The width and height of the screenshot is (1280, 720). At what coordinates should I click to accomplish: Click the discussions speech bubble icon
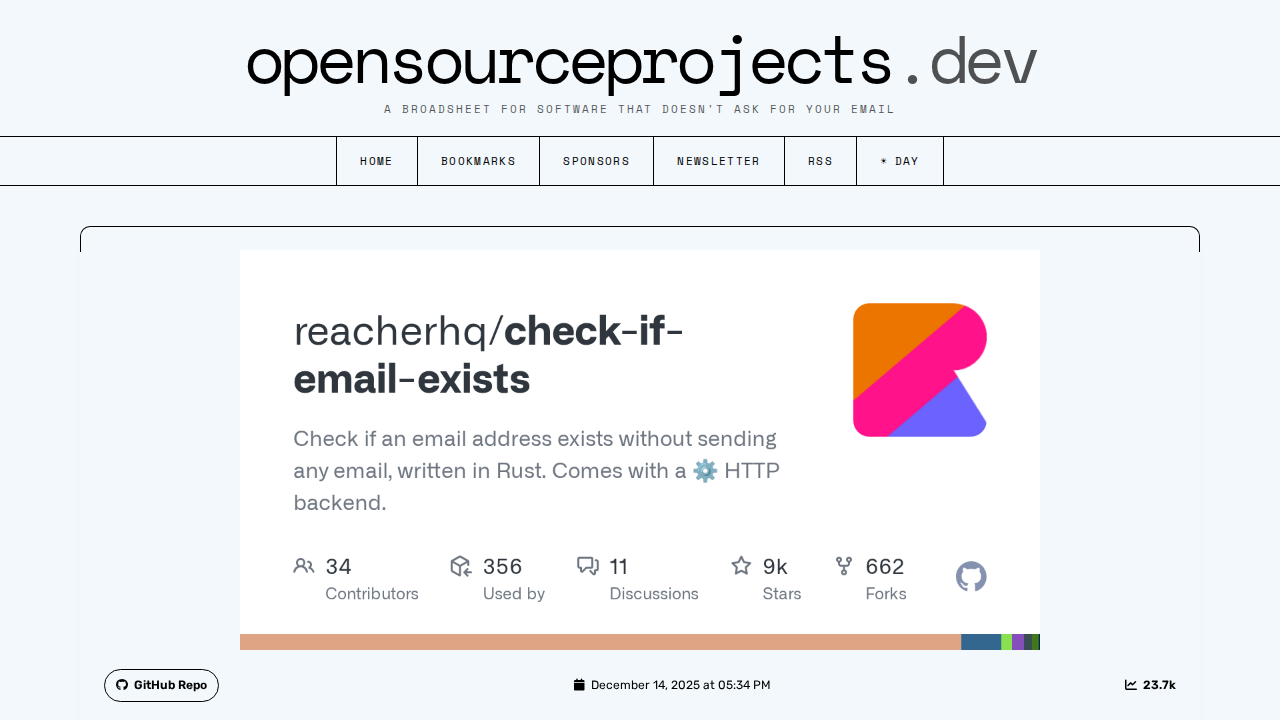coord(588,566)
